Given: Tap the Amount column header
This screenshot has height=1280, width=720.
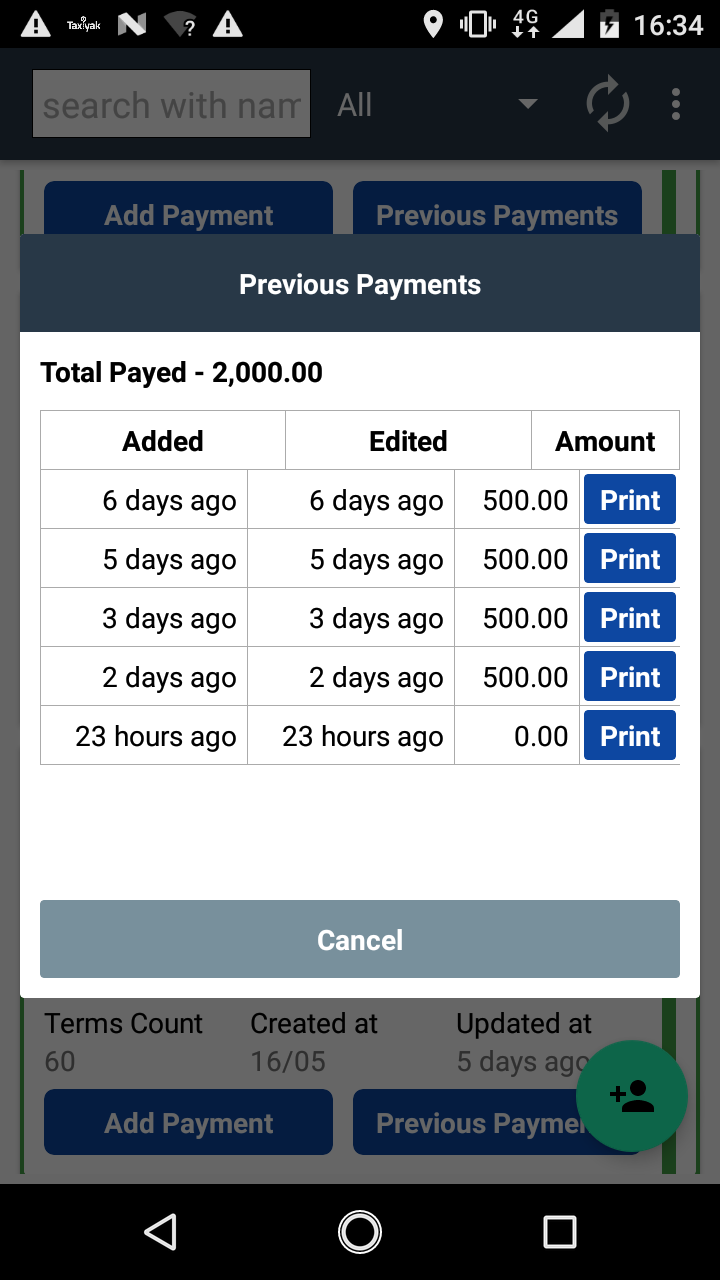Looking at the screenshot, I should [605, 441].
